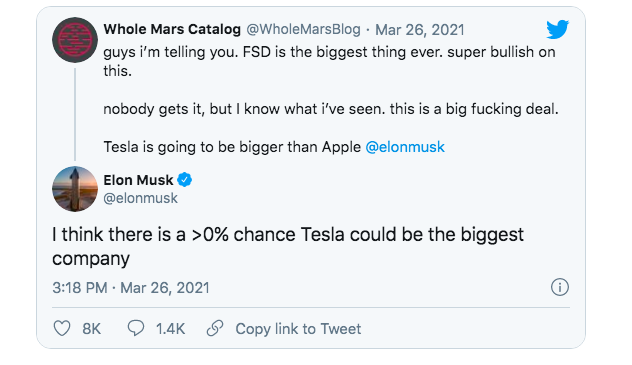This screenshot has height=365, width=632.
Task: Click the Elon Musk display name
Action: click(138, 180)
